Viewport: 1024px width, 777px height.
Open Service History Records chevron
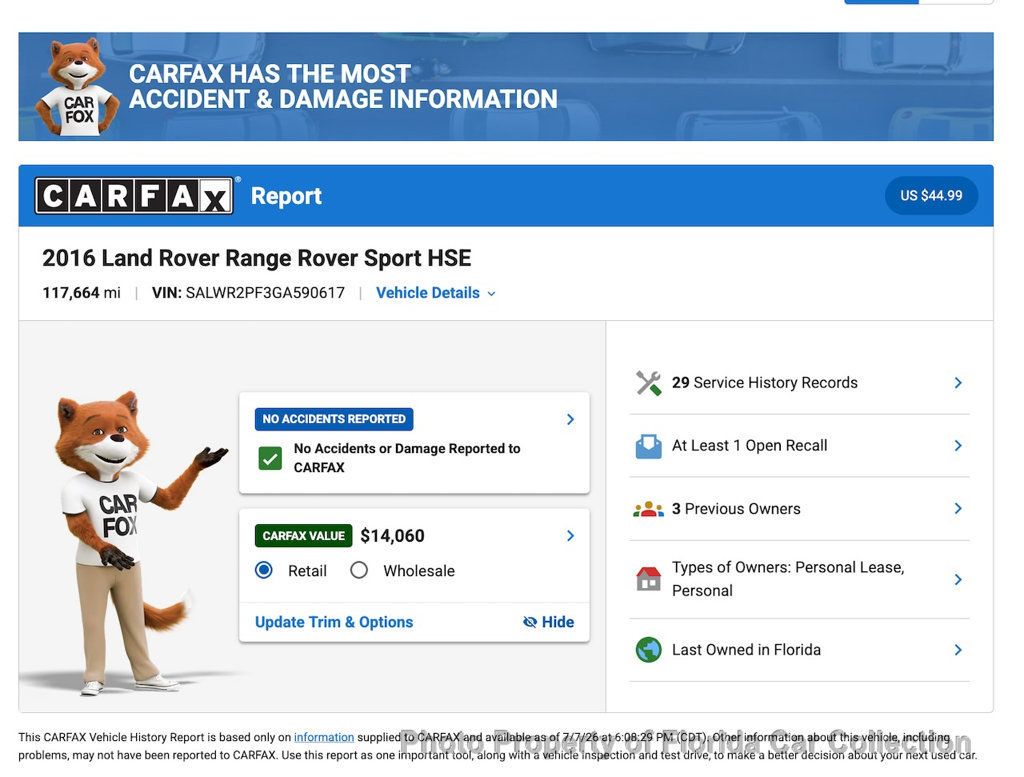click(958, 383)
